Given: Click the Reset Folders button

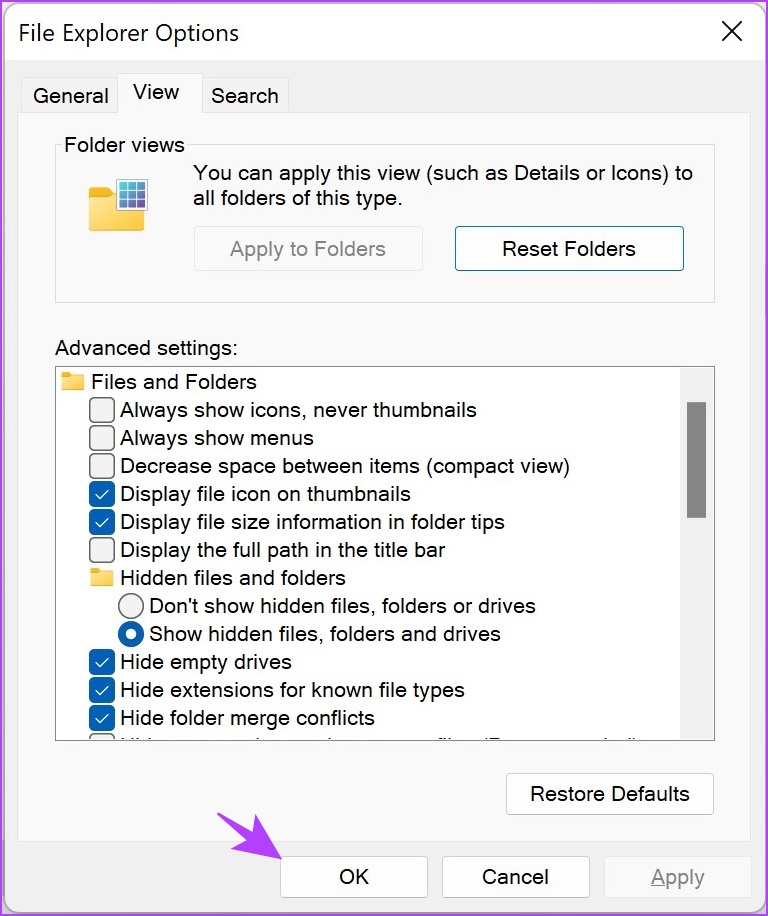Looking at the screenshot, I should click(569, 248).
